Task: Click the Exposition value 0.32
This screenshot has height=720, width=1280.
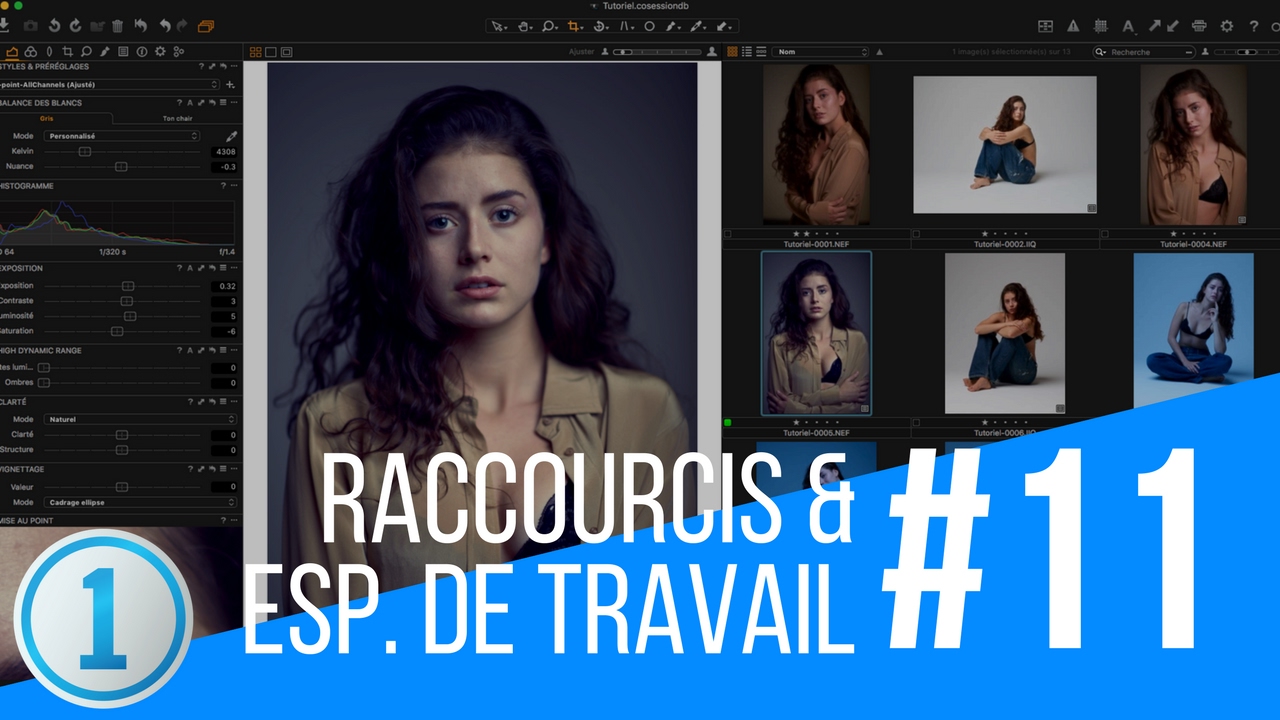Action: click(x=224, y=286)
